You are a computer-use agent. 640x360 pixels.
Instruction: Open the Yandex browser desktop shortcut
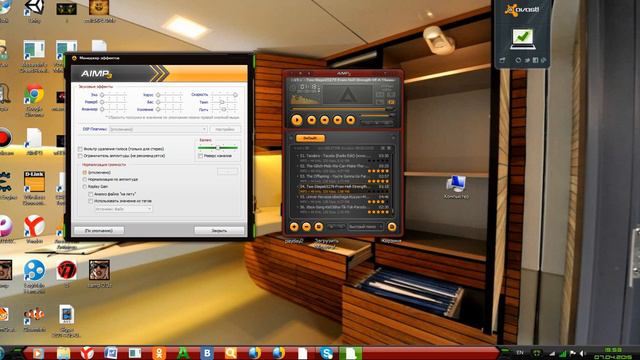pos(34,229)
